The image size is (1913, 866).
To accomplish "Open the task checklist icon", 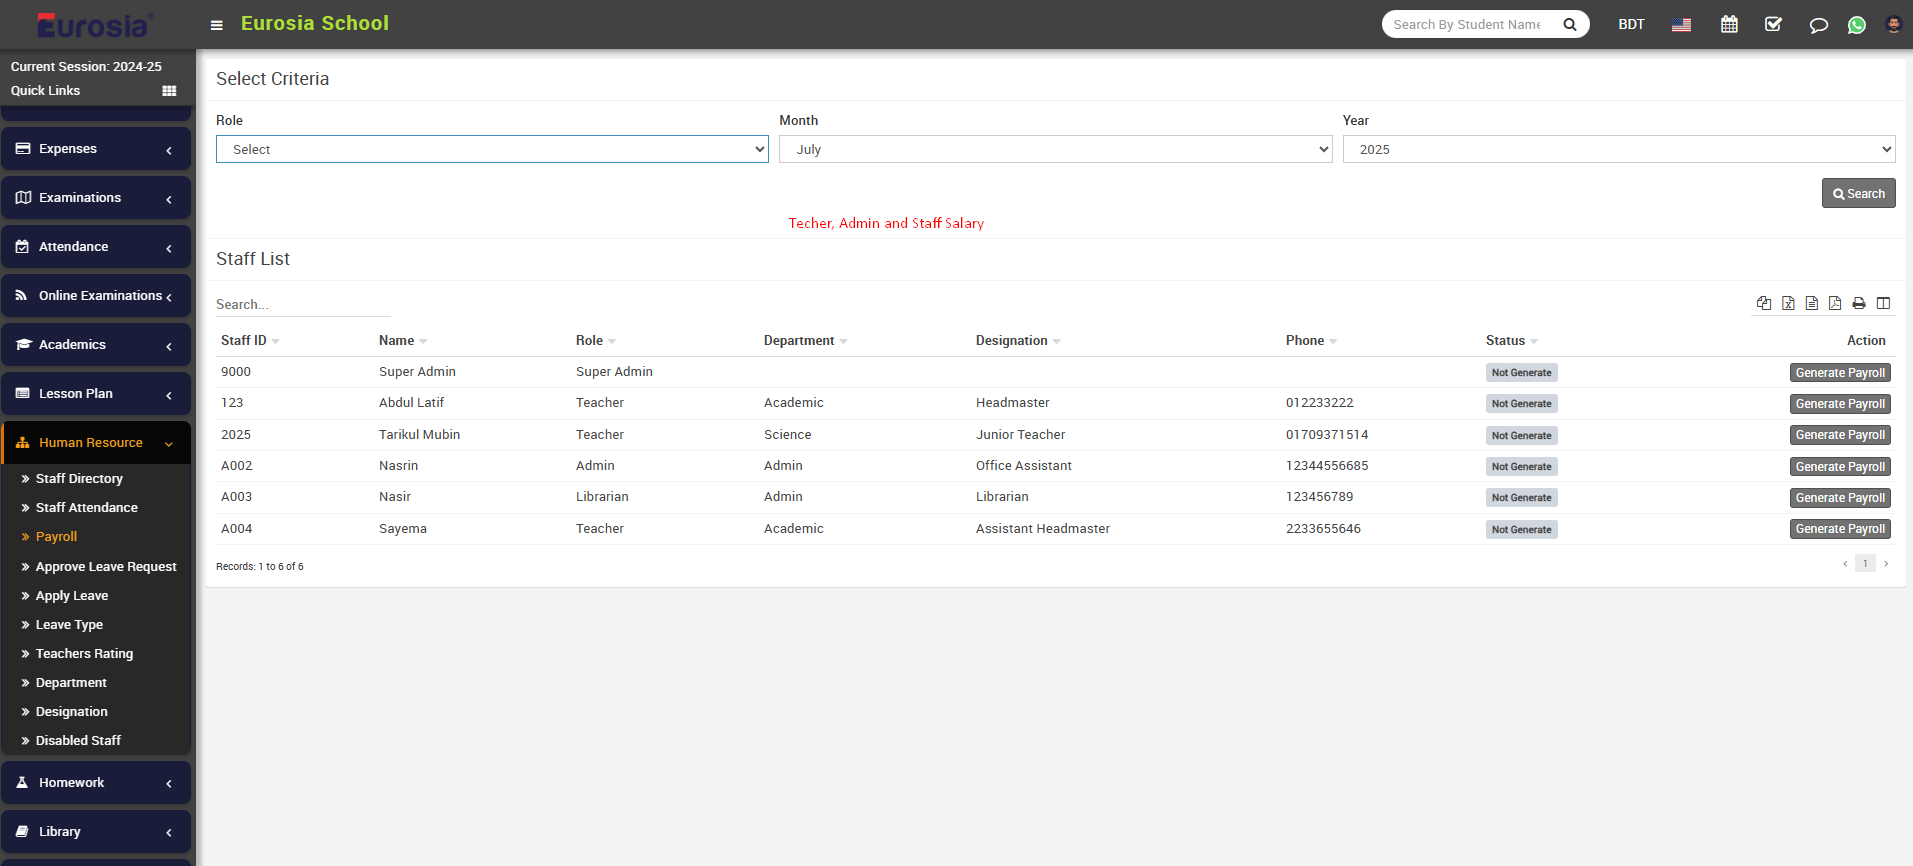I will [x=1773, y=25].
